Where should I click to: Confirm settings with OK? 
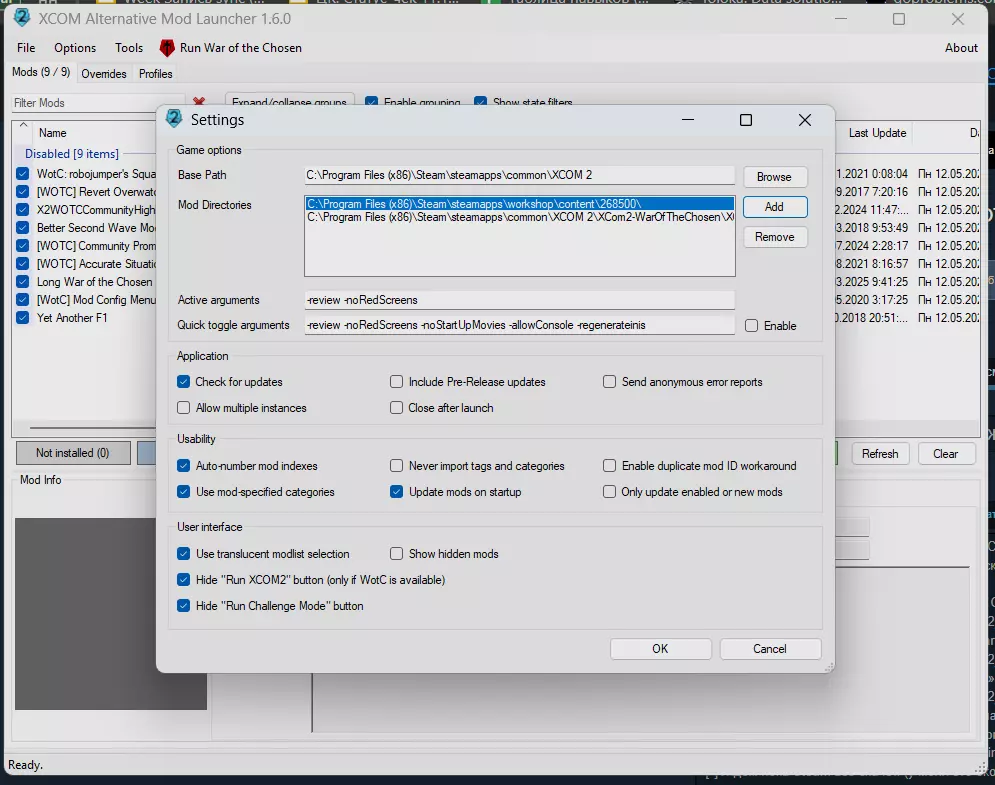(x=660, y=649)
